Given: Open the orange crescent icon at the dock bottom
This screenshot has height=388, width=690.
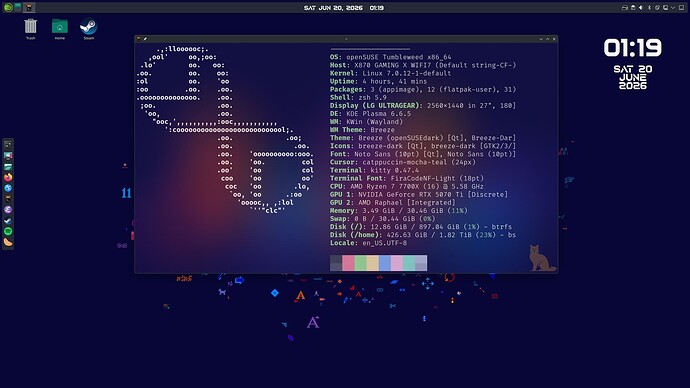Looking at the screenshot, I should tap(8, 242).
